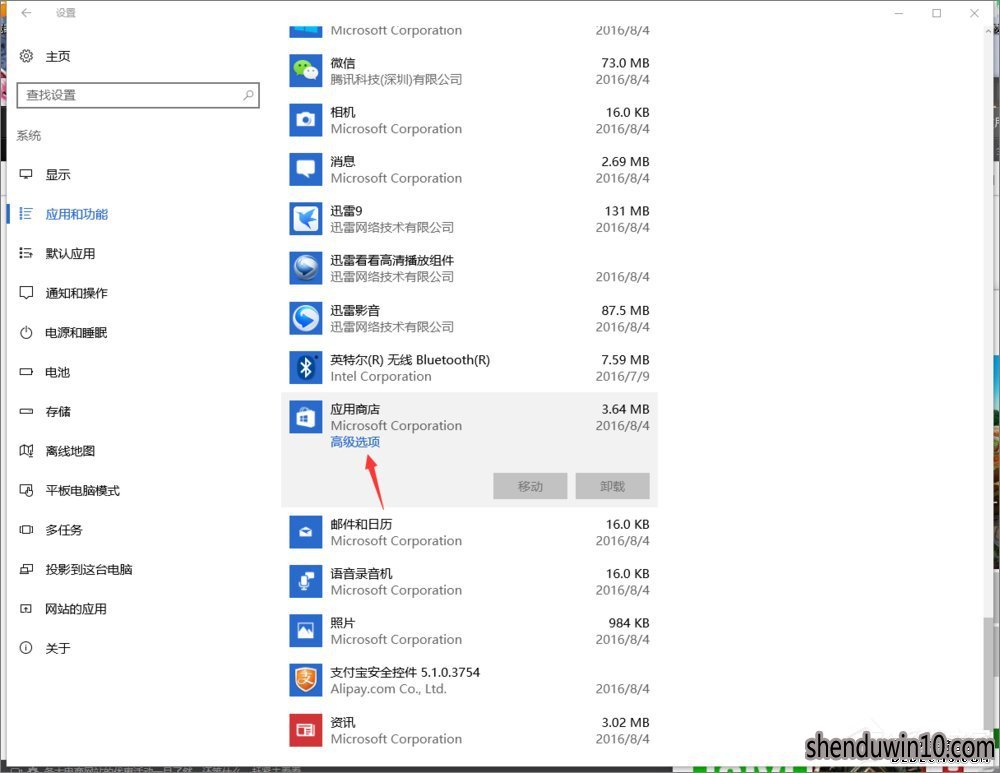Click the 卸载 uninstall button
Screen dimensions: 1000x773
(612, 486)
